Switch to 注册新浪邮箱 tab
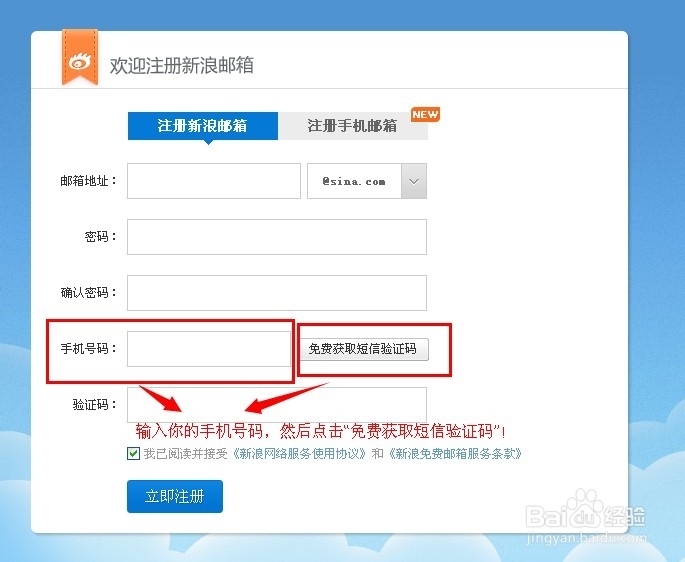This screenshot has height=562, width=685. pos(203,126)
